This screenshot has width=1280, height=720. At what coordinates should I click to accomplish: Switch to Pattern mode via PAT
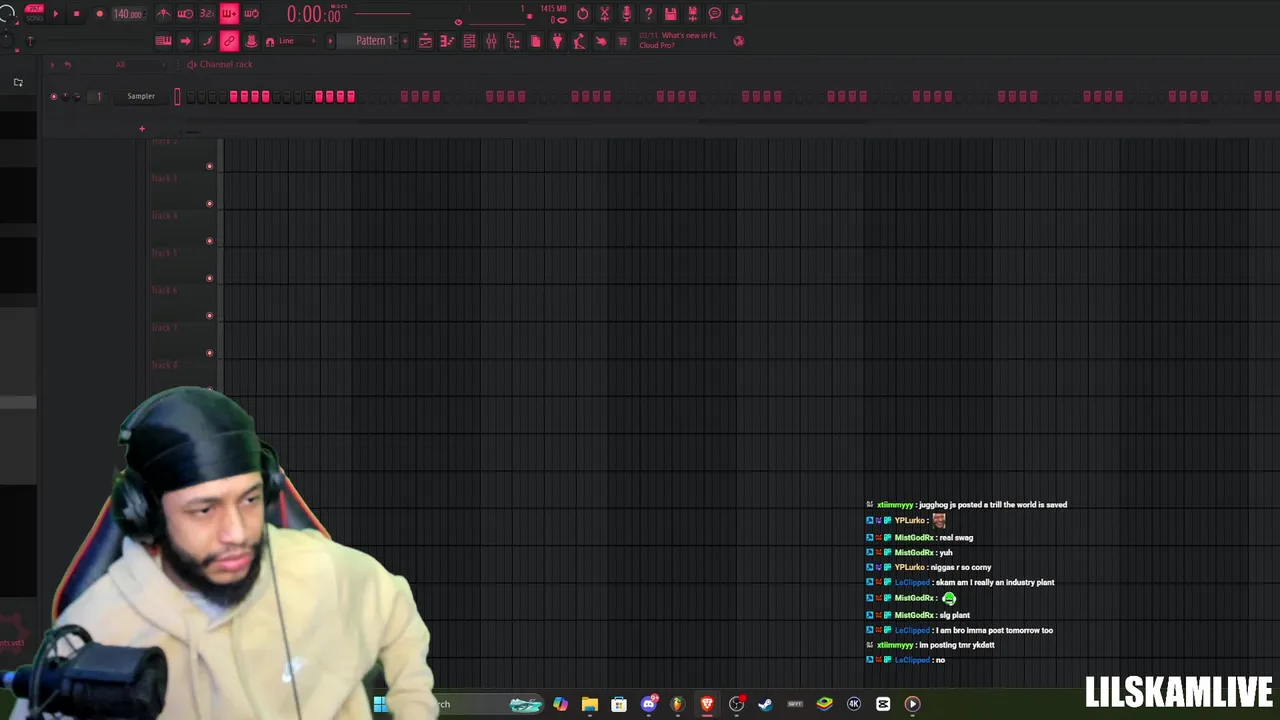35,9
